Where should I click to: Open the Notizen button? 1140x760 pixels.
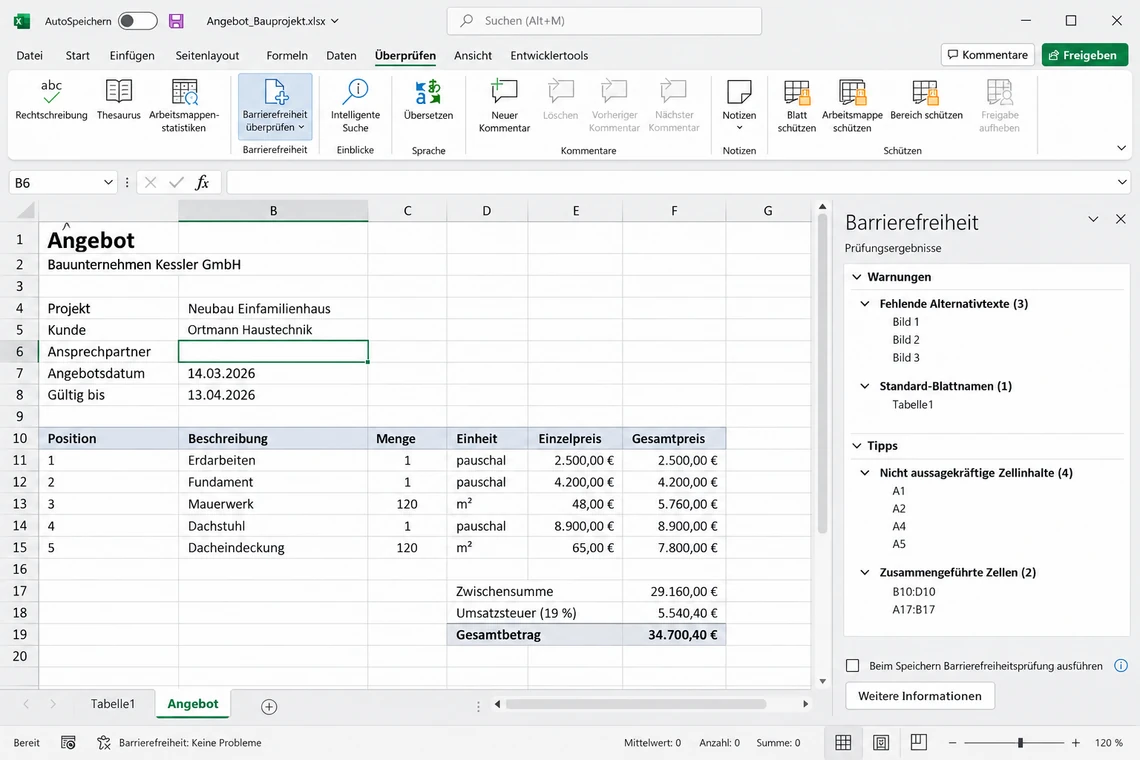pos(739,106)
